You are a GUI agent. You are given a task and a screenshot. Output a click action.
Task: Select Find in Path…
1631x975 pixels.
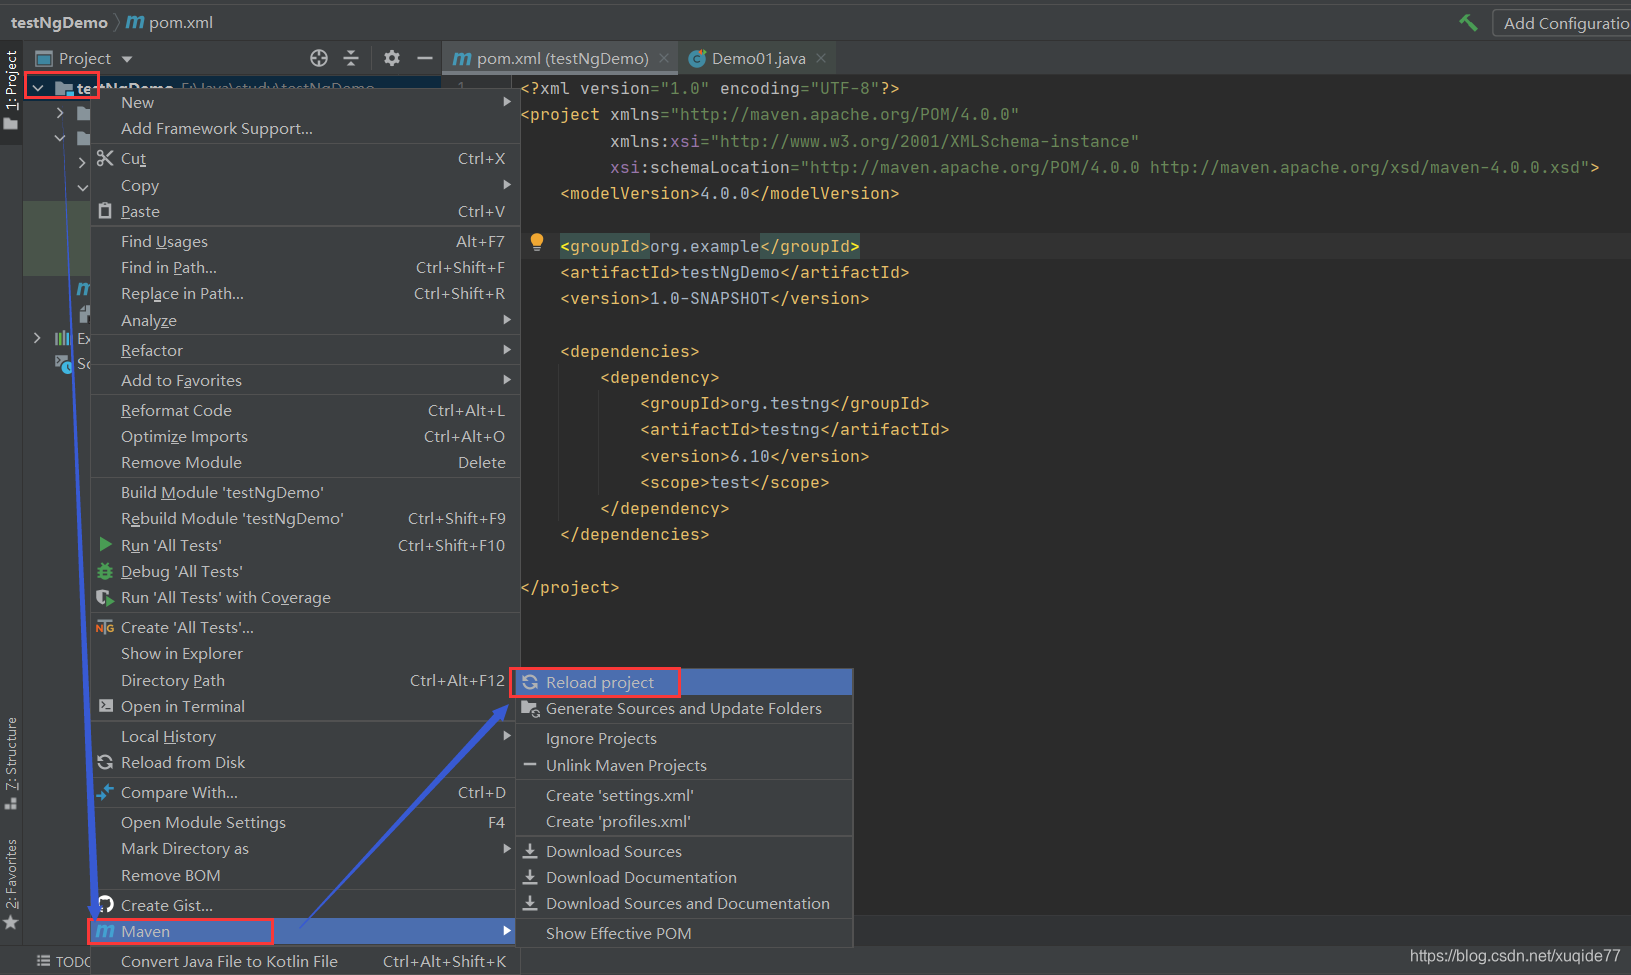(305, 267)
